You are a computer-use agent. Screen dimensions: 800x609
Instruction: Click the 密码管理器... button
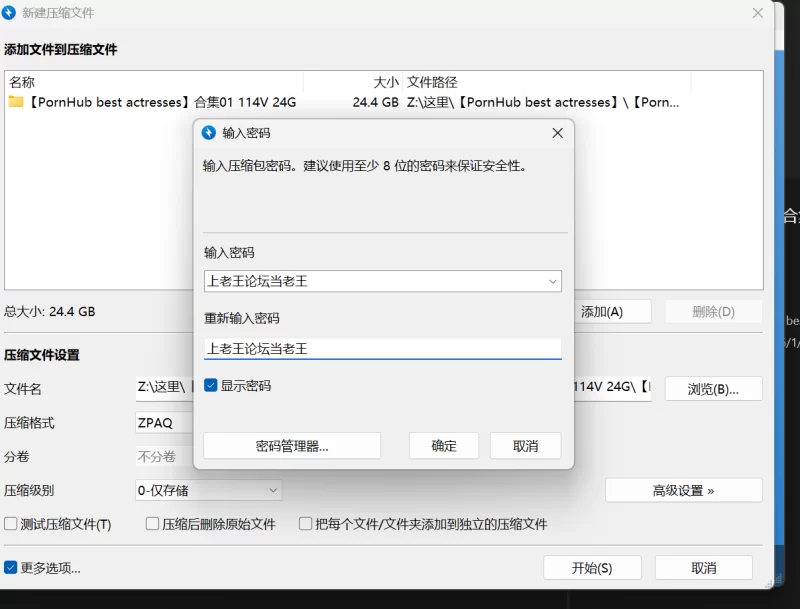coord(292,446)
